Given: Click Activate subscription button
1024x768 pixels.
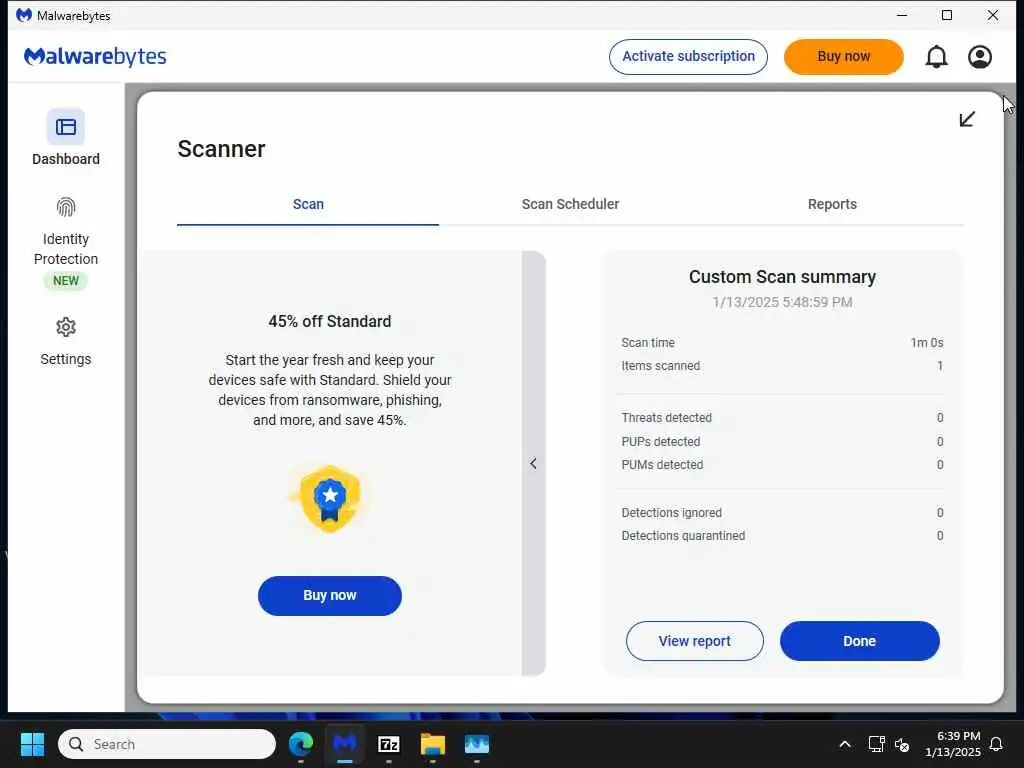Looking at the screenshot, I should pyautogui.click(x=688, y=57).
